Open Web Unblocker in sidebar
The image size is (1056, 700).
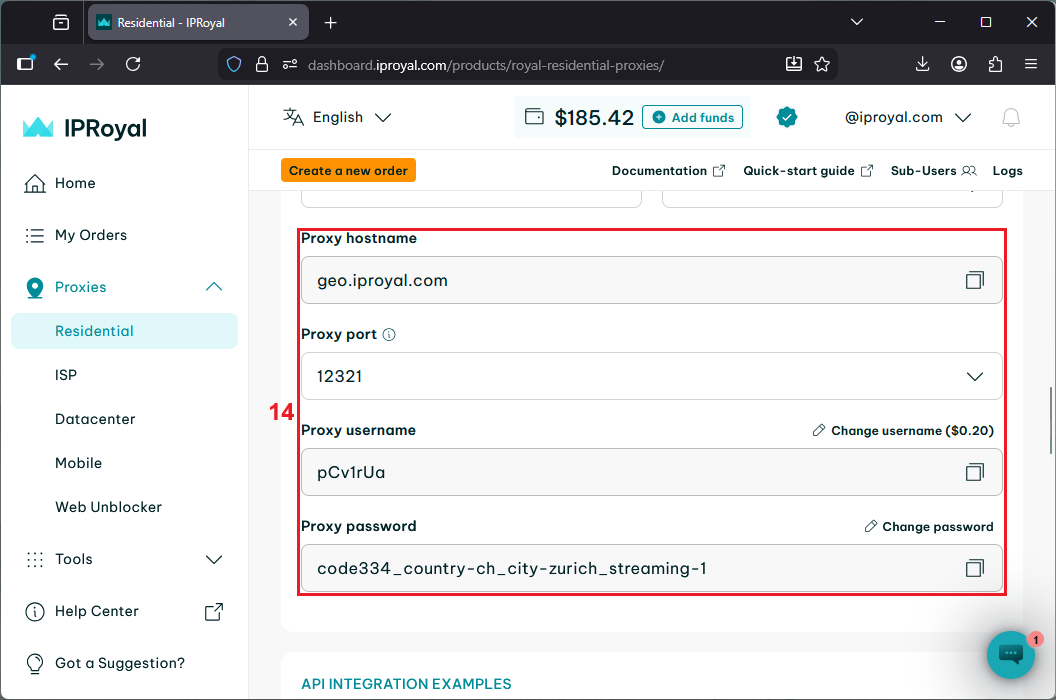(x=108, y=507)
